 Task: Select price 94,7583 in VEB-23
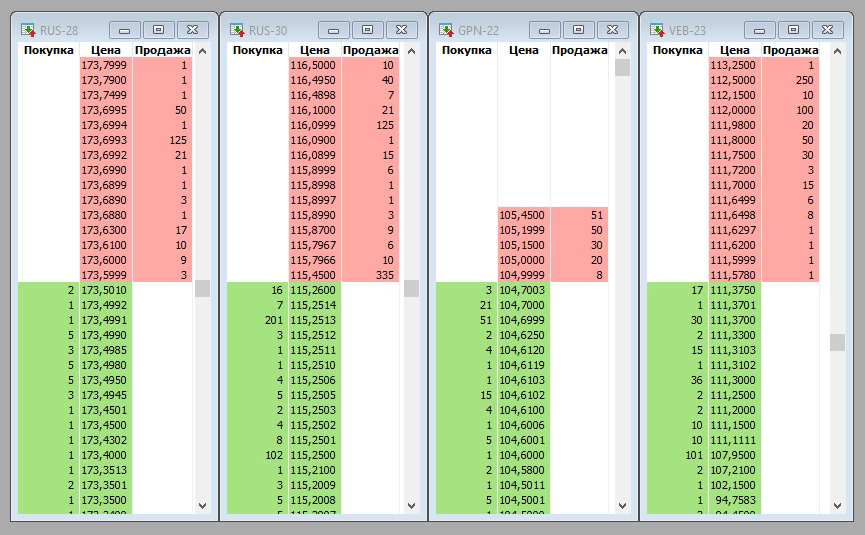735,500
